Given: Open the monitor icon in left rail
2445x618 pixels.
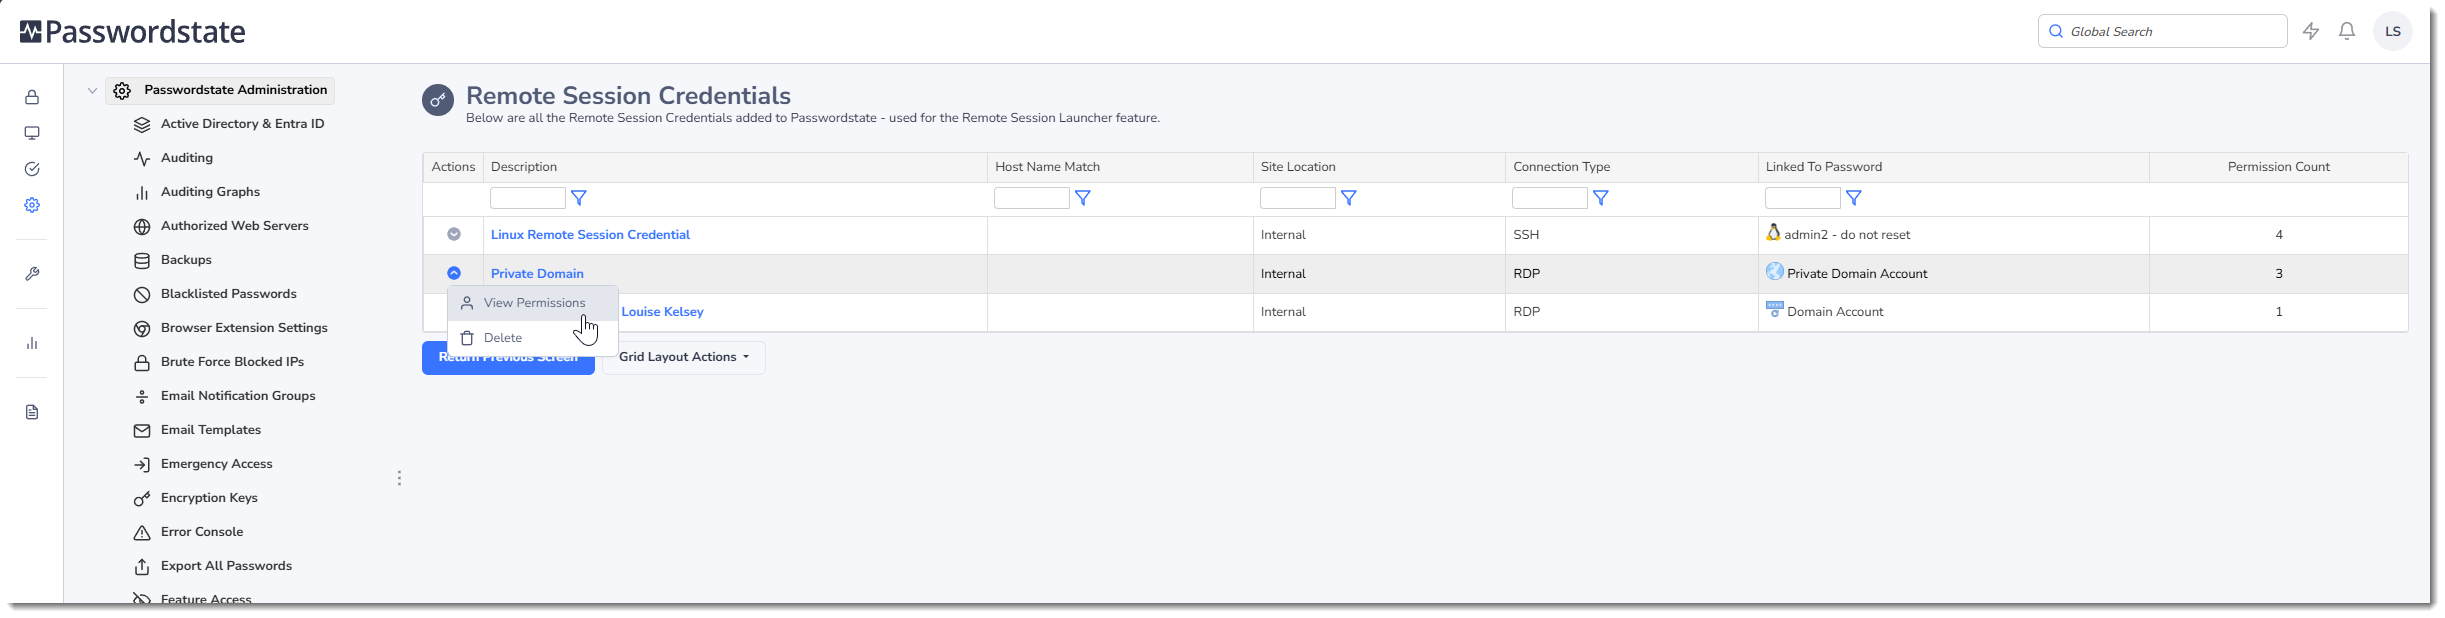Looking at the screenshot, I should (32, 133).
